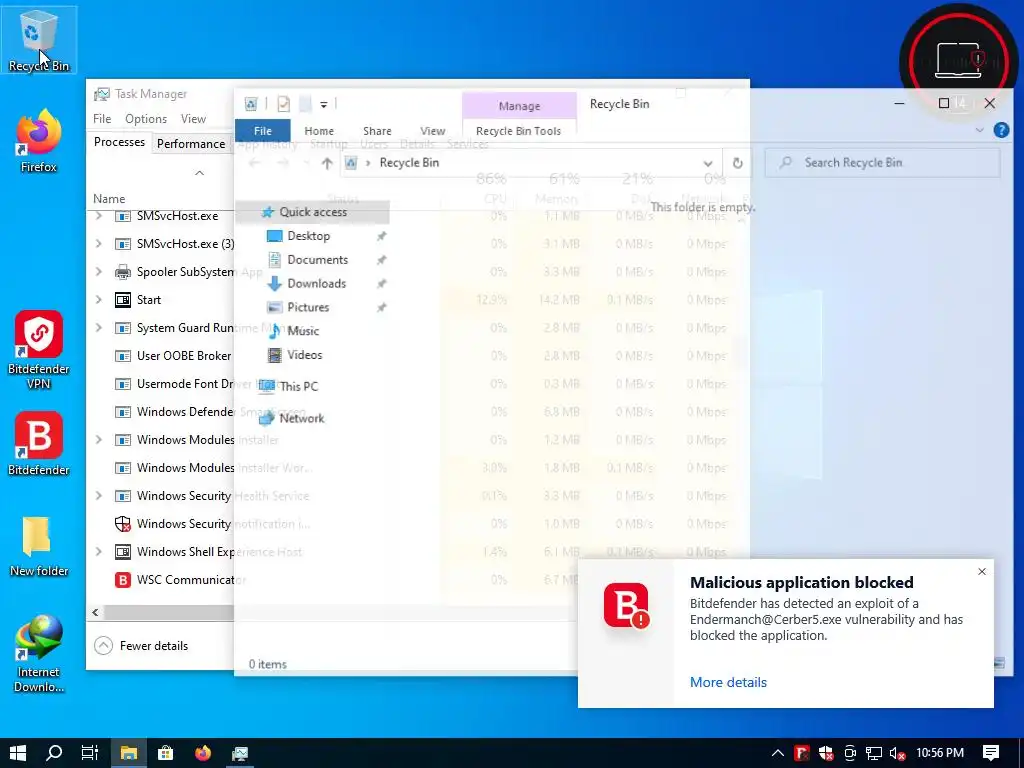This screenshot has height=768, width=1024.
Task: Expand the SMSvcHost.exe (3) process group
Action: (99, 244)
